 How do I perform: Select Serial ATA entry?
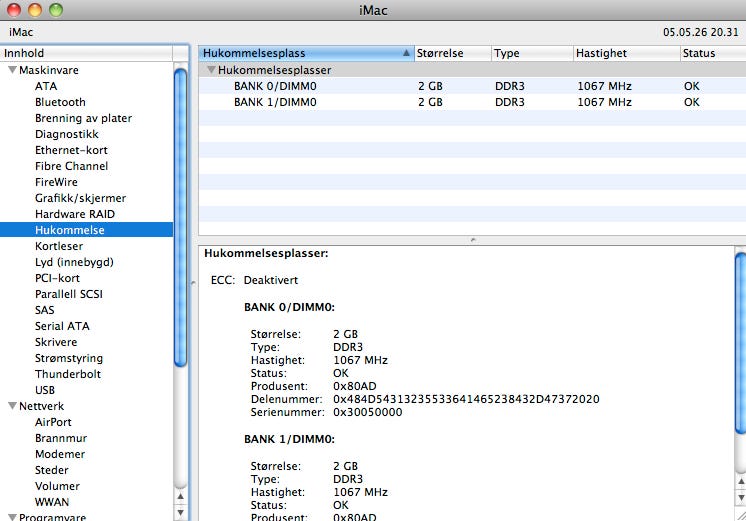point(62,326)
